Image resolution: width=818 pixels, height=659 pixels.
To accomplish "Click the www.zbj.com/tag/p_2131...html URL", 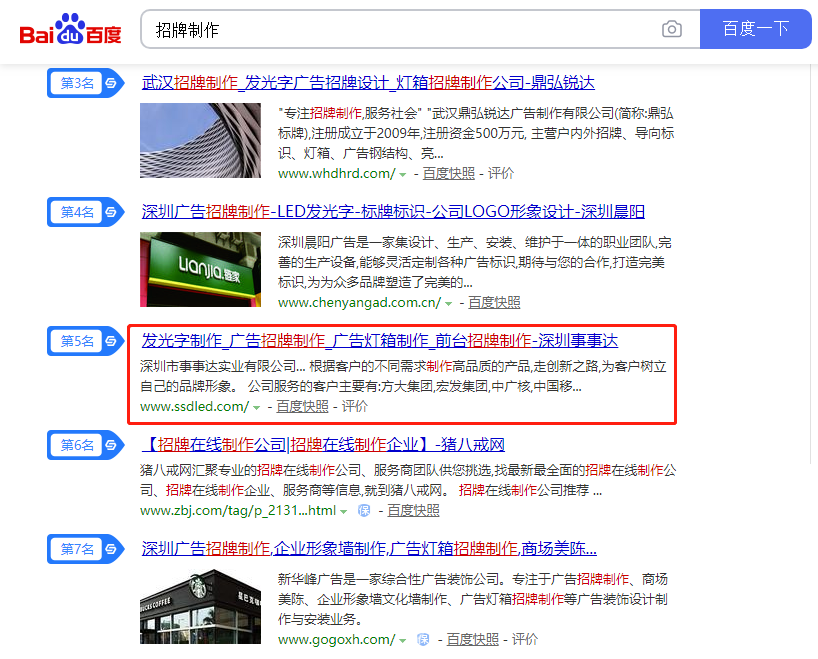I will [x=238, y=510].
